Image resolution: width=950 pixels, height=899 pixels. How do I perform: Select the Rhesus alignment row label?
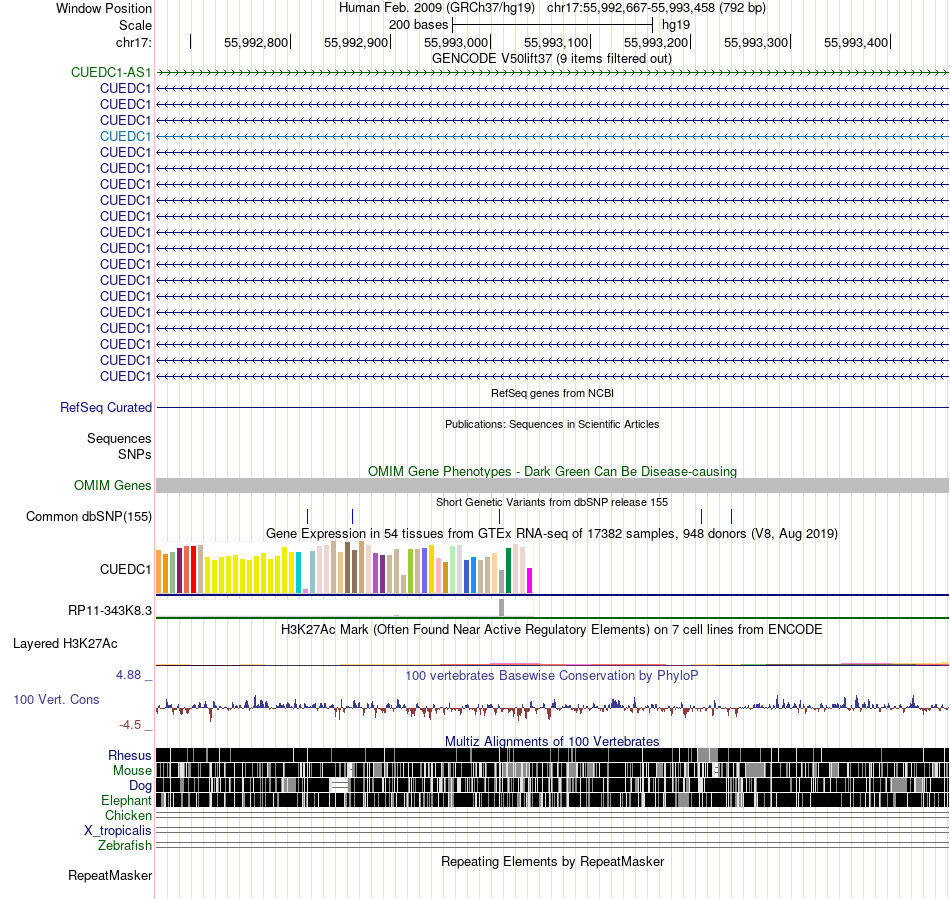130,755
